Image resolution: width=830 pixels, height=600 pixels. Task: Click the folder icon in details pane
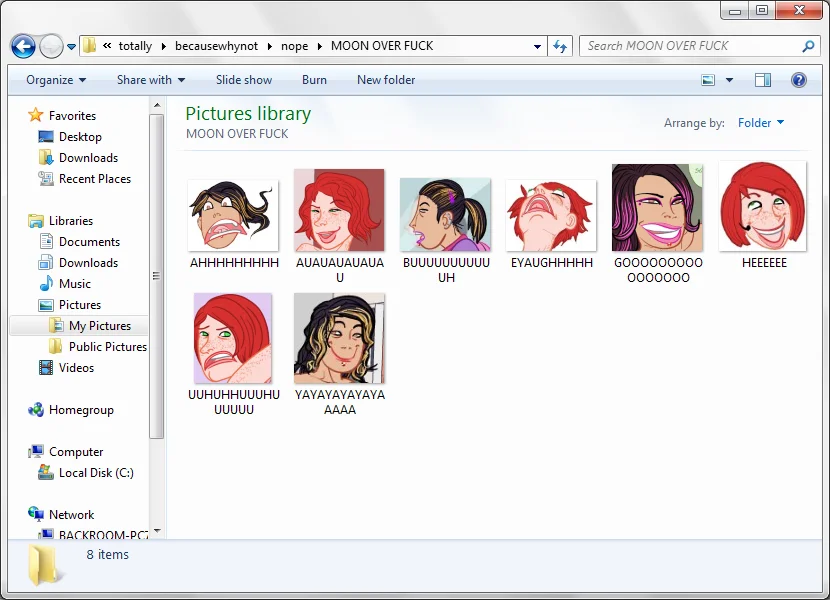pyautogui.click(x=44, y=565)
